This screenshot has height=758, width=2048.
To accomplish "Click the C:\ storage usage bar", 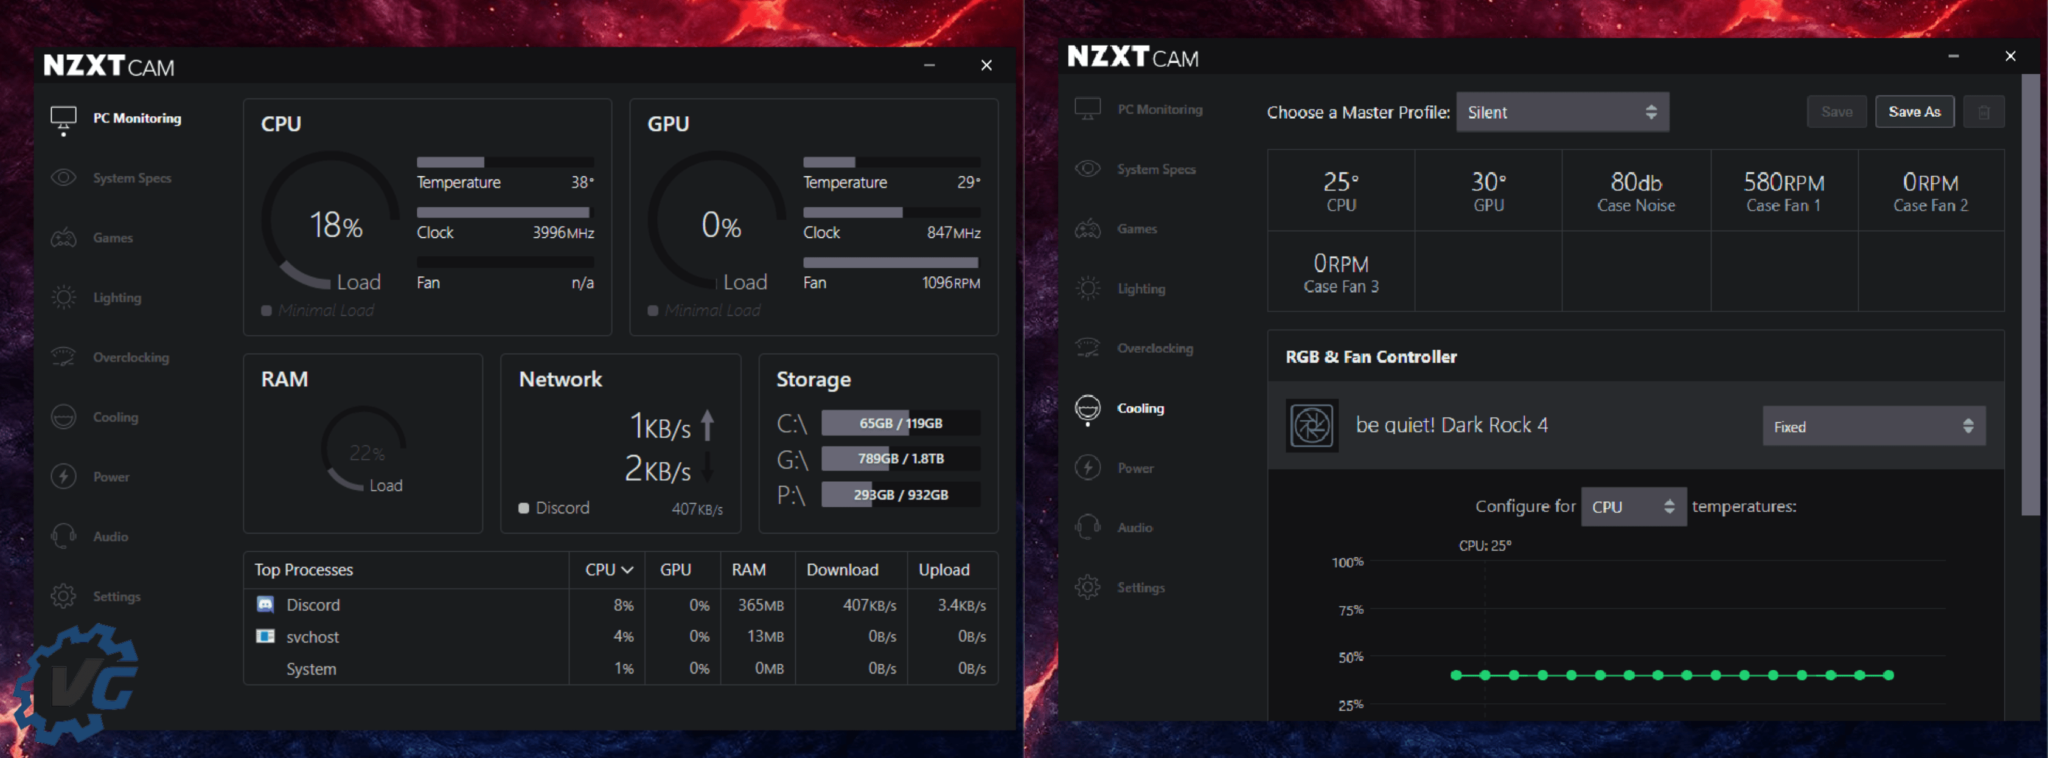I will click(900, 424).
